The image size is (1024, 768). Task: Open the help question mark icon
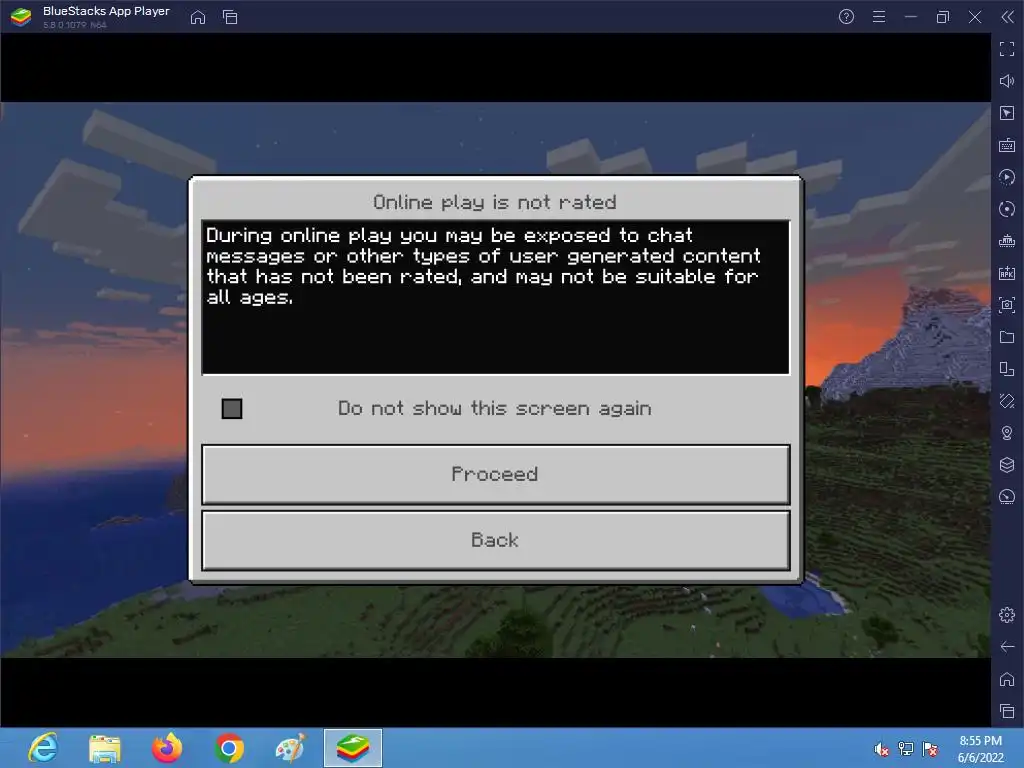(x=846, y=17)
